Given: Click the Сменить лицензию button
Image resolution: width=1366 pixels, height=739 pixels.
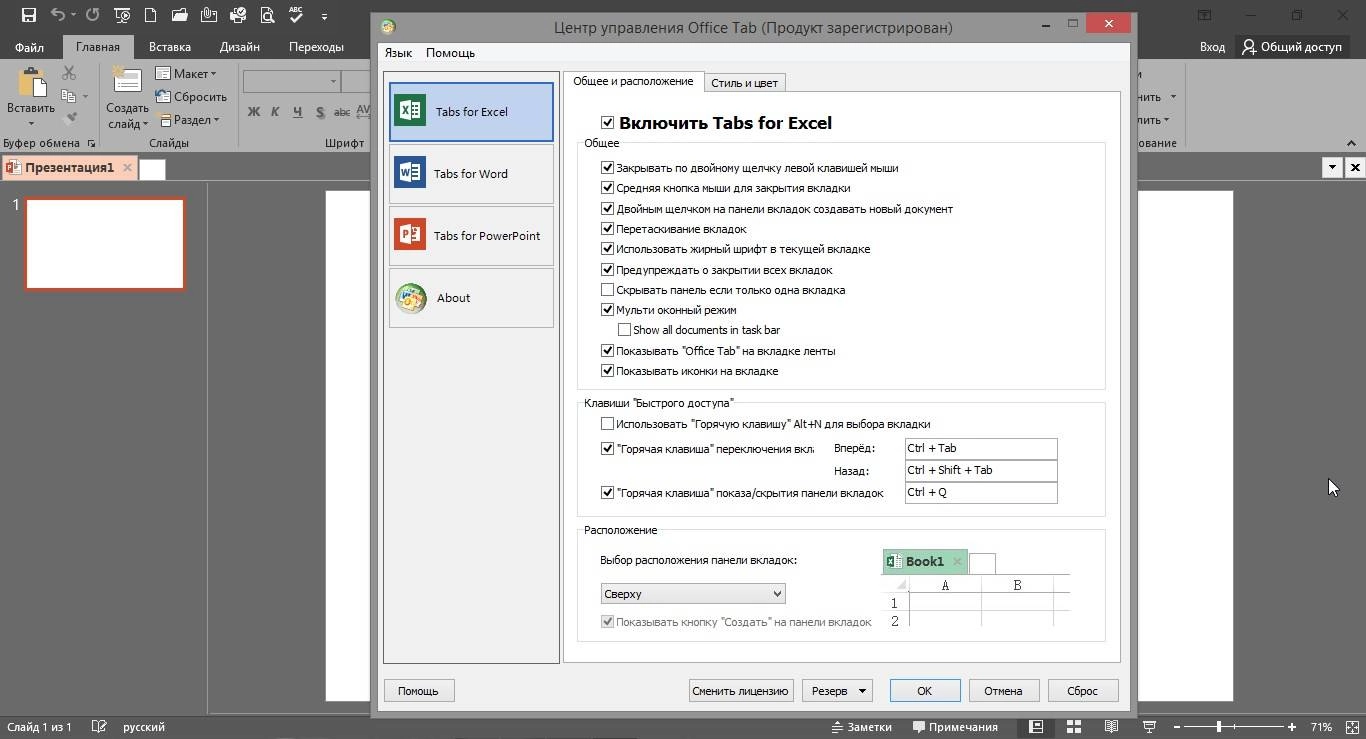Looking at the screenshot, I should [742, 691].
